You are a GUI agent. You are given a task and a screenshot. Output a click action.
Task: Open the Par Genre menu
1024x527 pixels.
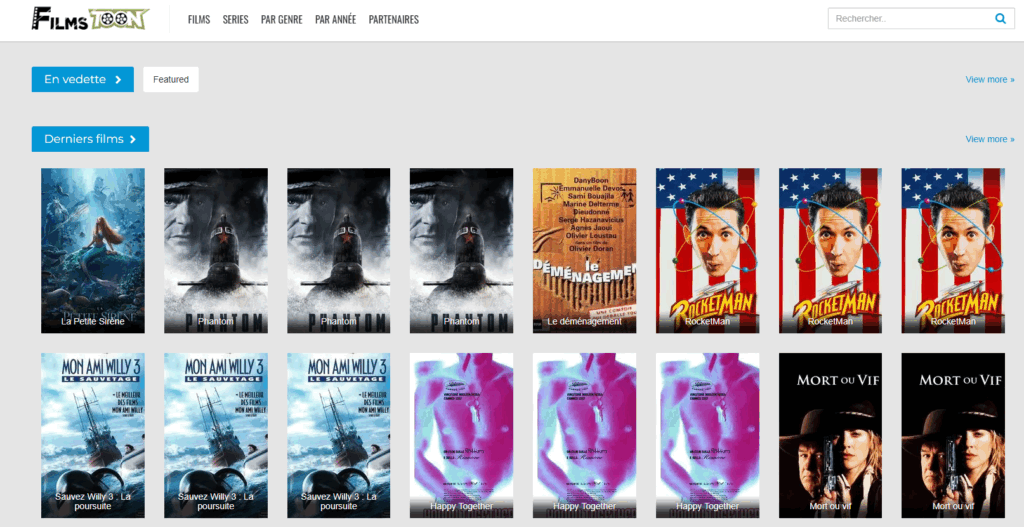click(x=281, y=20)
